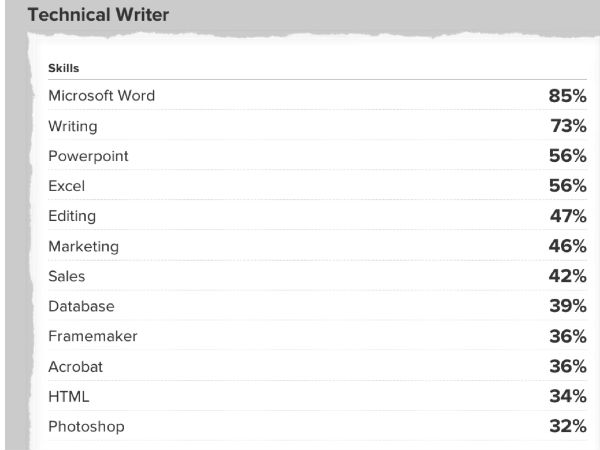Select the 73% Writing percentage

point(566,126)
